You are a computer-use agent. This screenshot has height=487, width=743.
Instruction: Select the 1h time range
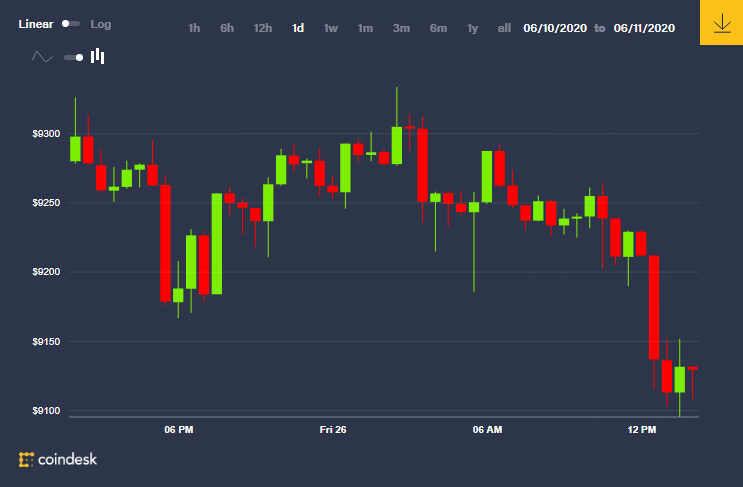click(194, 28)
